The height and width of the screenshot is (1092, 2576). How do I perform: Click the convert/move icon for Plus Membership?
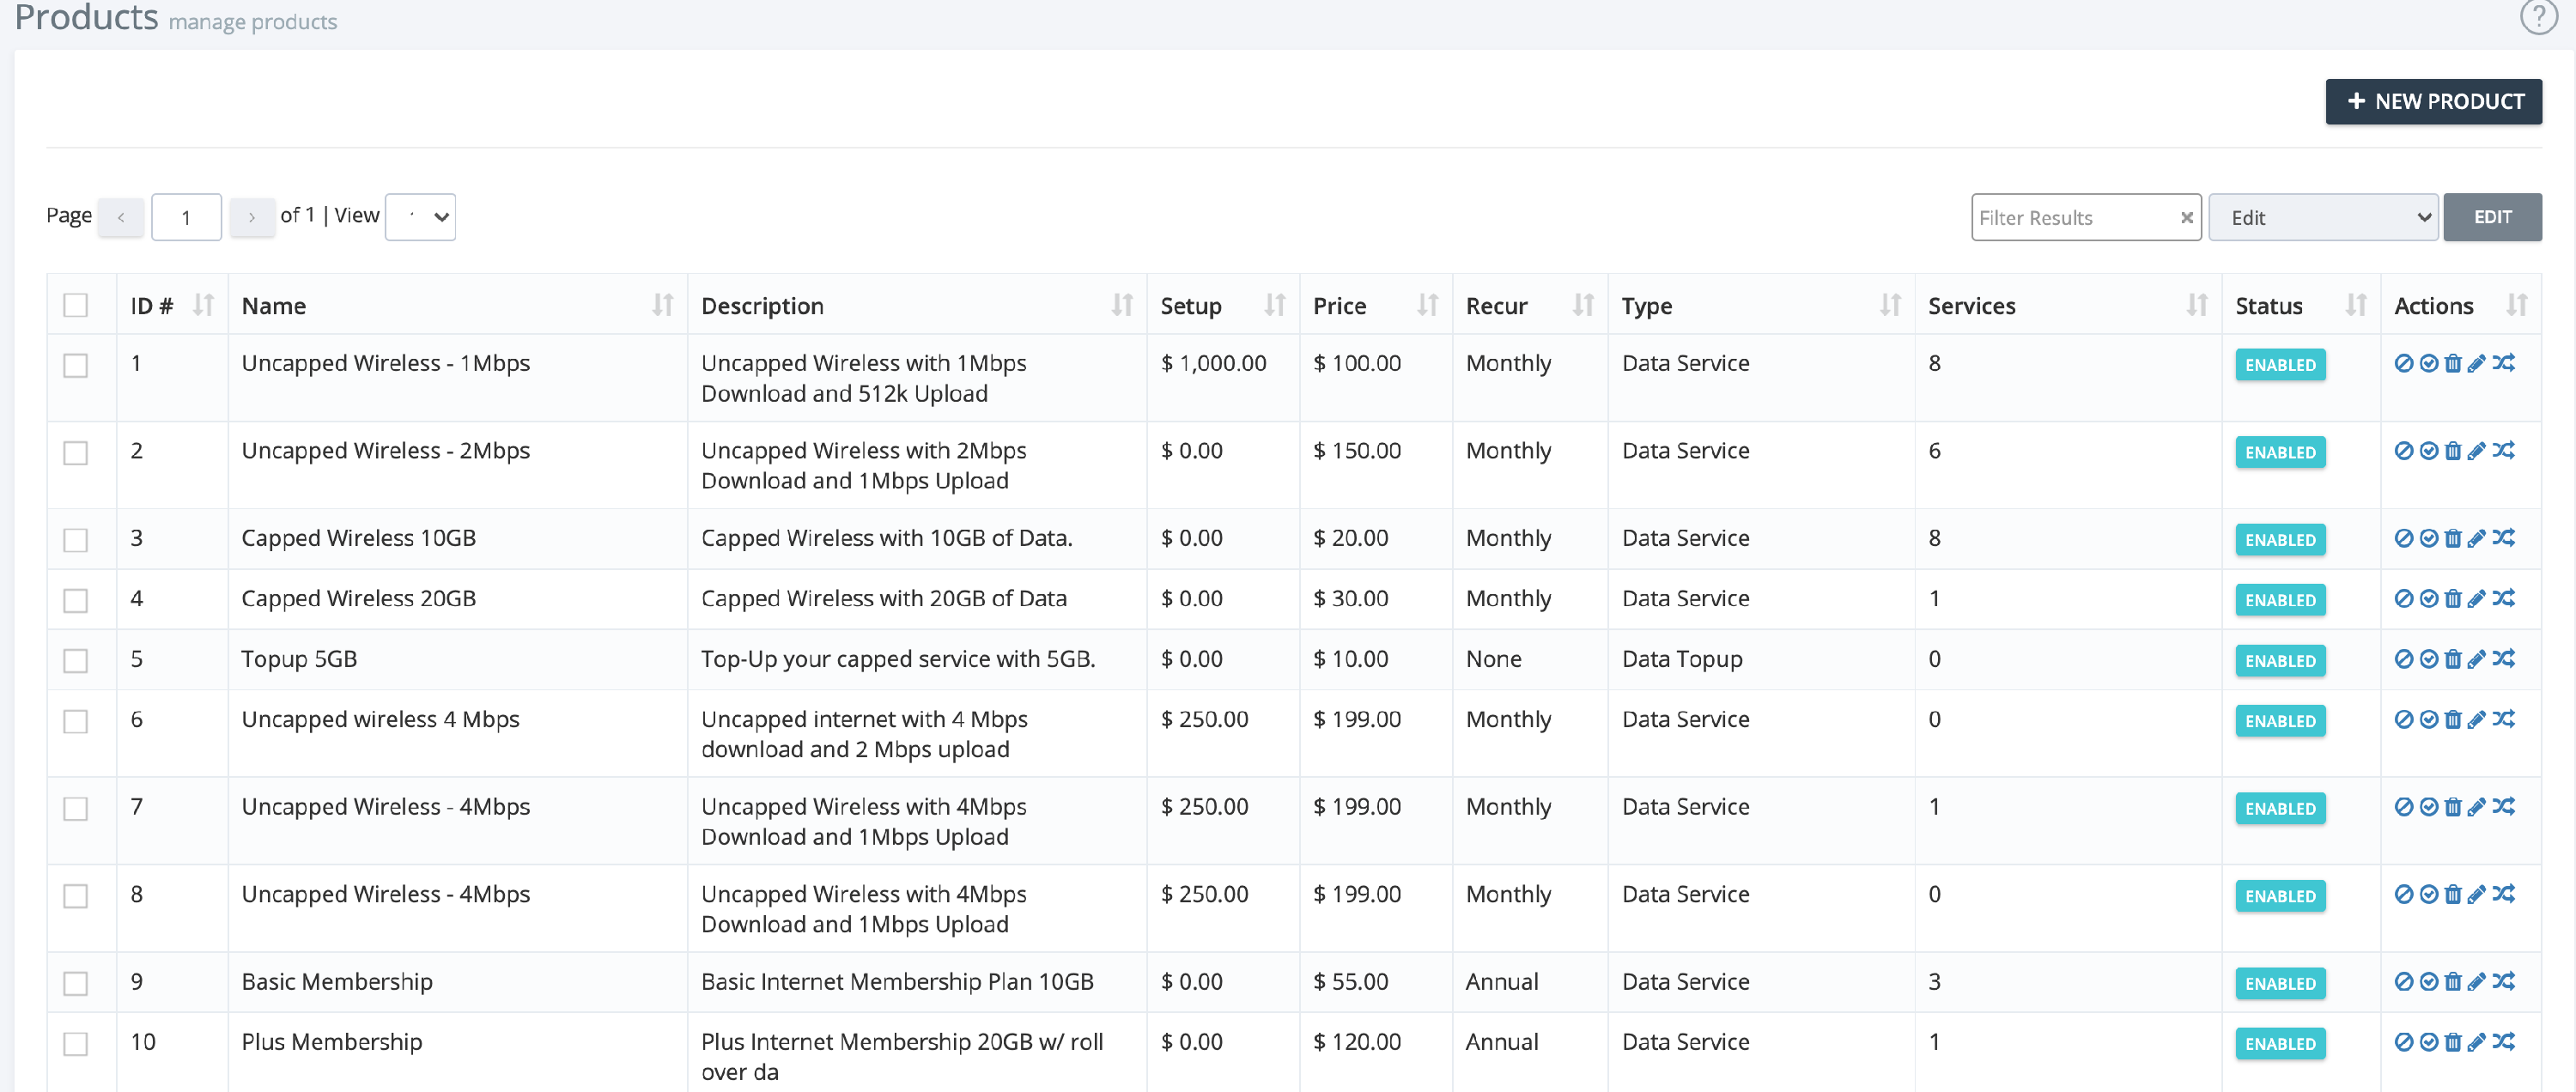coord(2506,1042)
